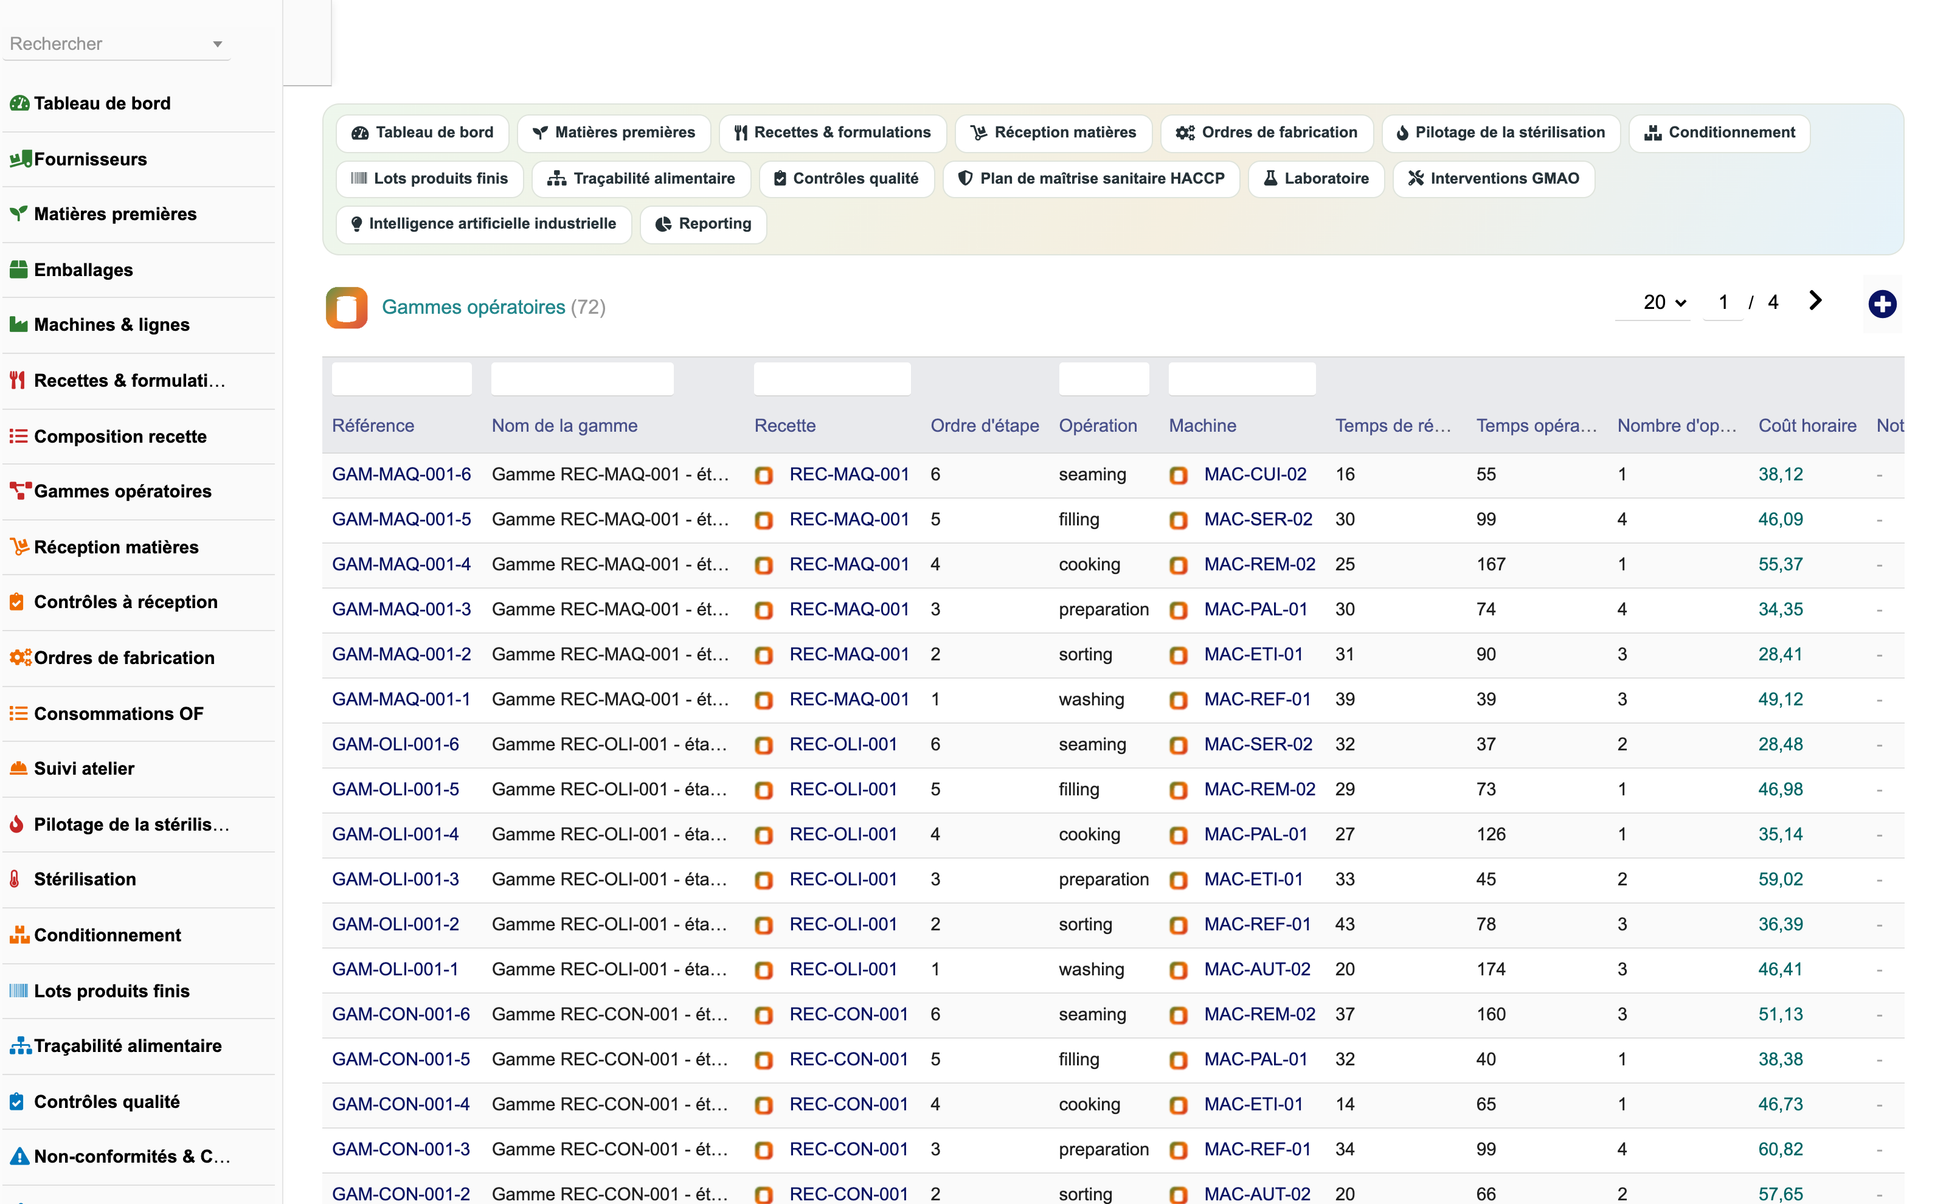Click the Nom de la gamme filter field
Screen dimensions: 1946x1204
[x=582, y=379]
